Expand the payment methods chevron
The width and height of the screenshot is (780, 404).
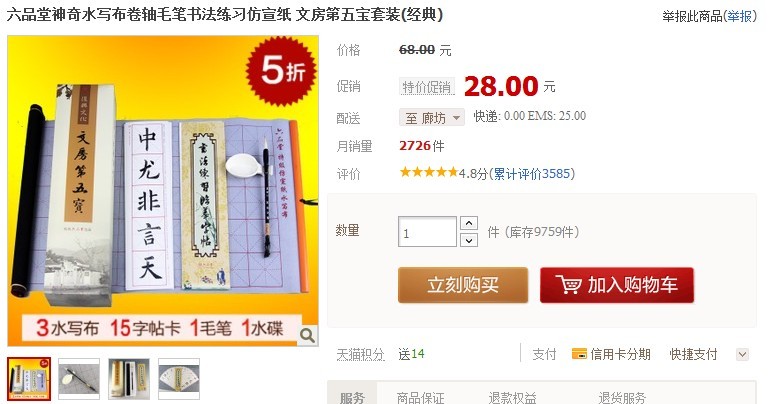click(742, 354)
